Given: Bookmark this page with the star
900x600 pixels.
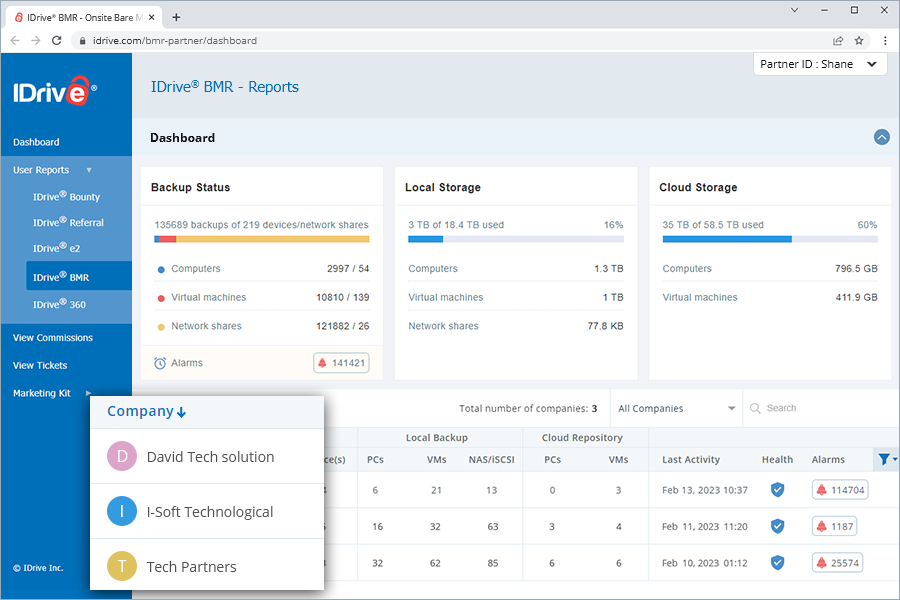Looking at the screenshot, I should tap(859, 40).
